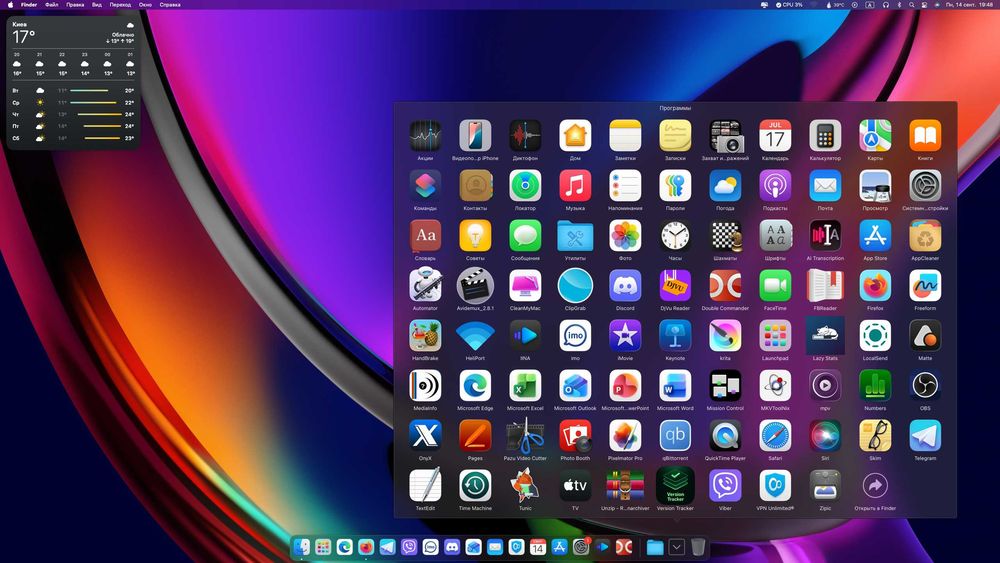Screen dimensions: 1000x563
Task: Launch the AI Transcription app
Action: 825,235
